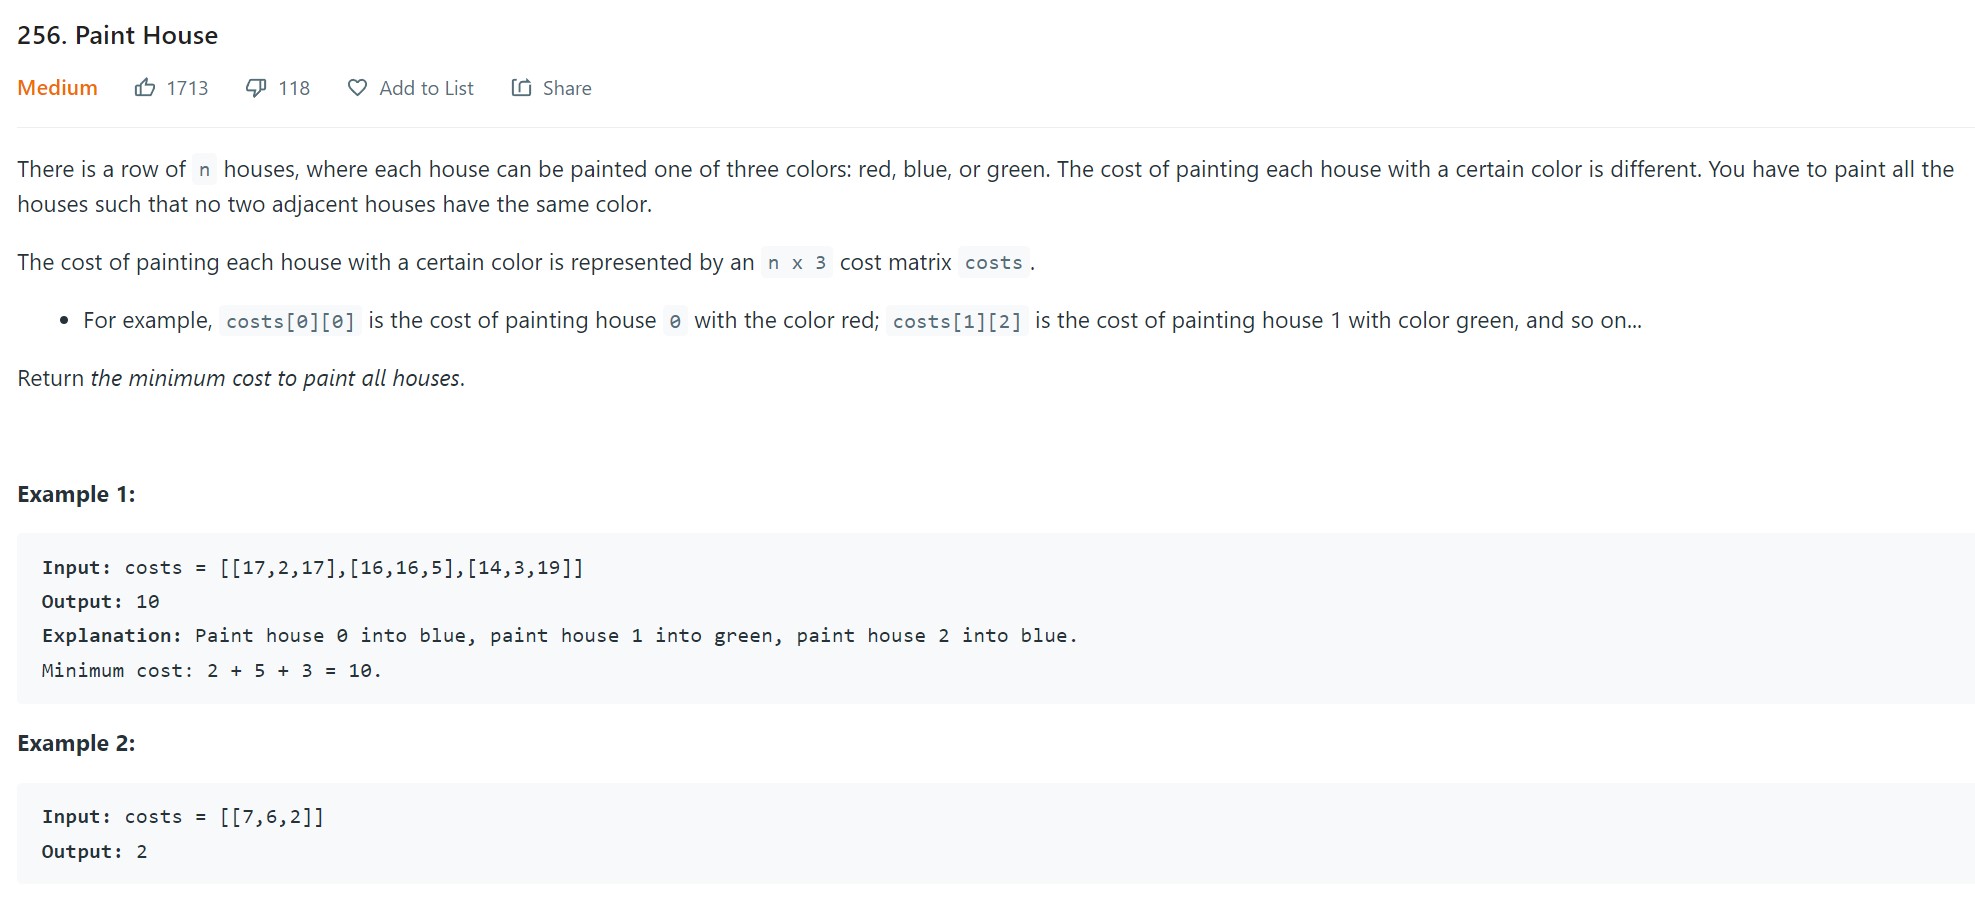Click the Explanation line in Example 1

(x=559, y=636)
